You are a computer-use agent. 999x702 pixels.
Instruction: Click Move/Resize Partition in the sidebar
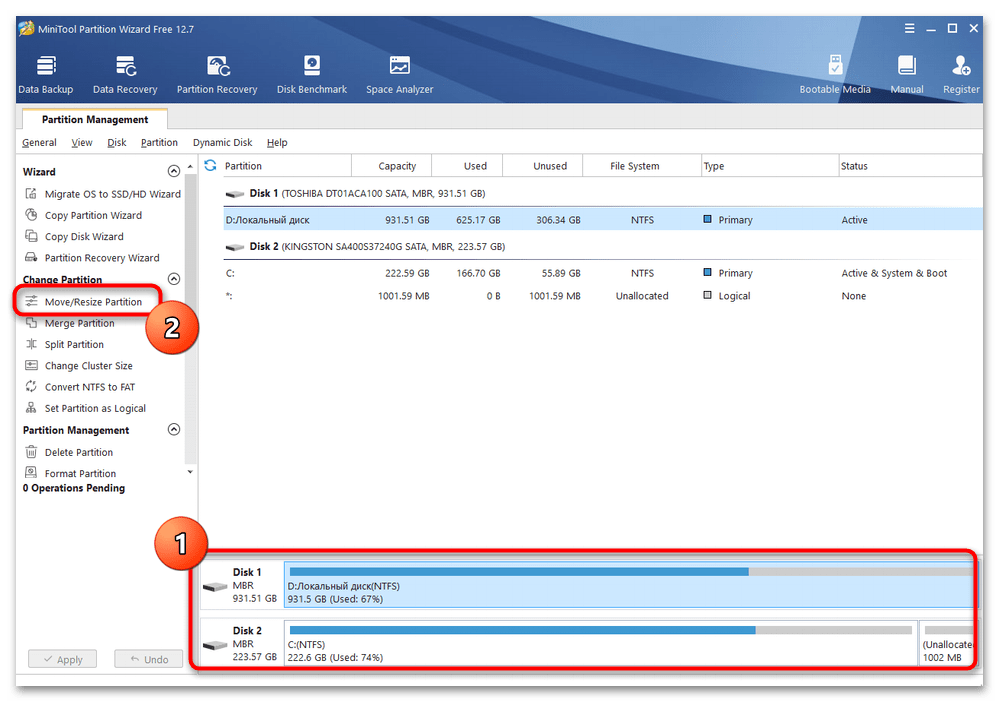coord(93,302)
